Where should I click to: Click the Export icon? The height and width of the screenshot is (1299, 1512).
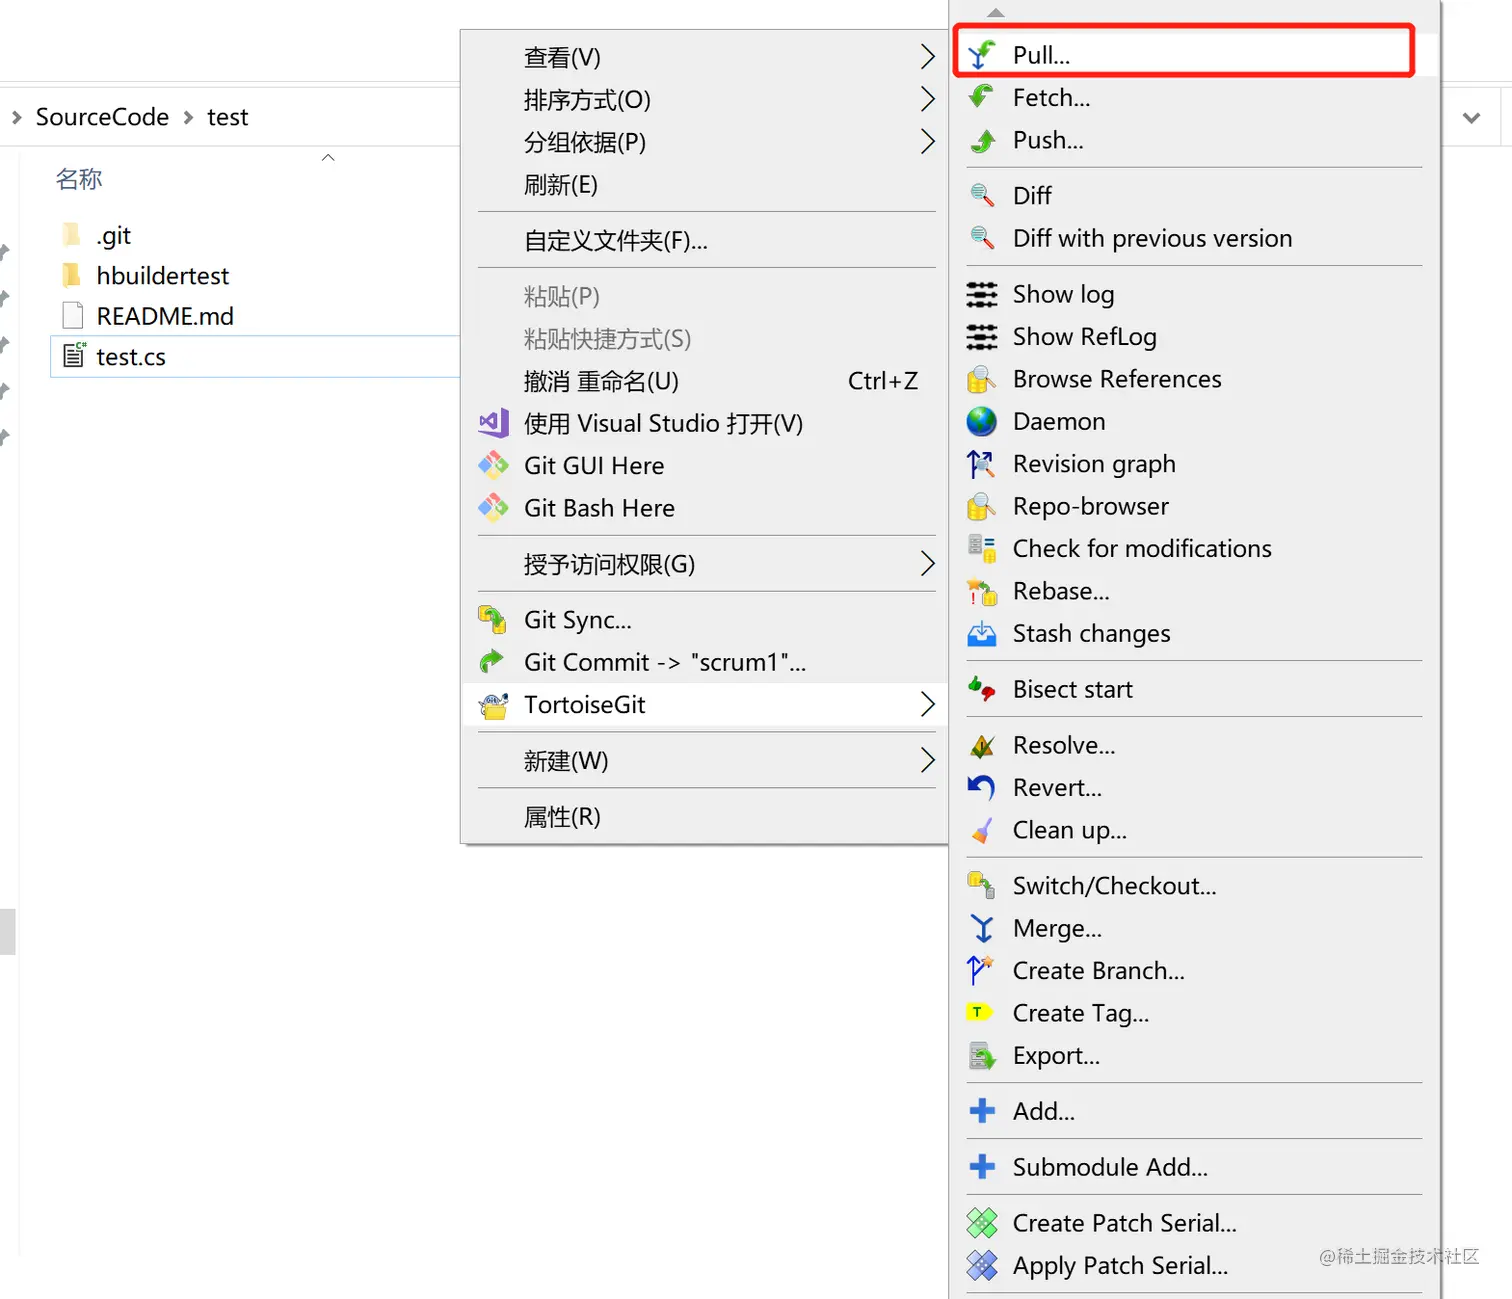click(982, 1056)
